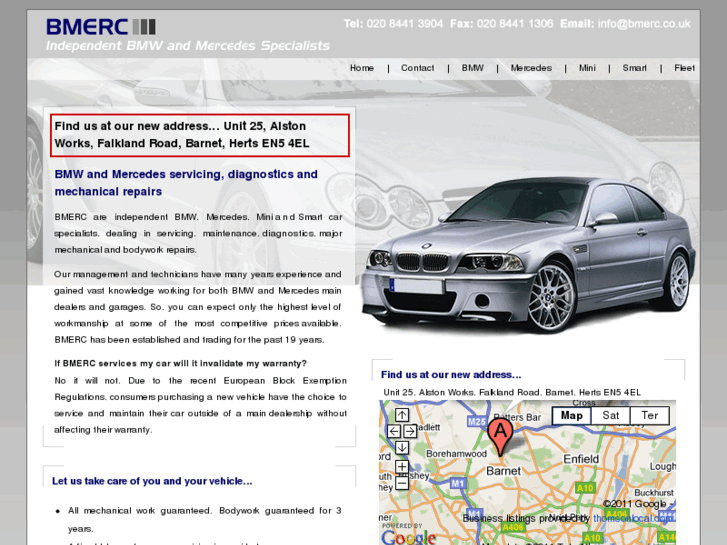The height and width of the screenshot is (545, 727).
Task: Click the 'BMW and Mercedes servicing, diagnostics' heading
Action: click(186, 183)
